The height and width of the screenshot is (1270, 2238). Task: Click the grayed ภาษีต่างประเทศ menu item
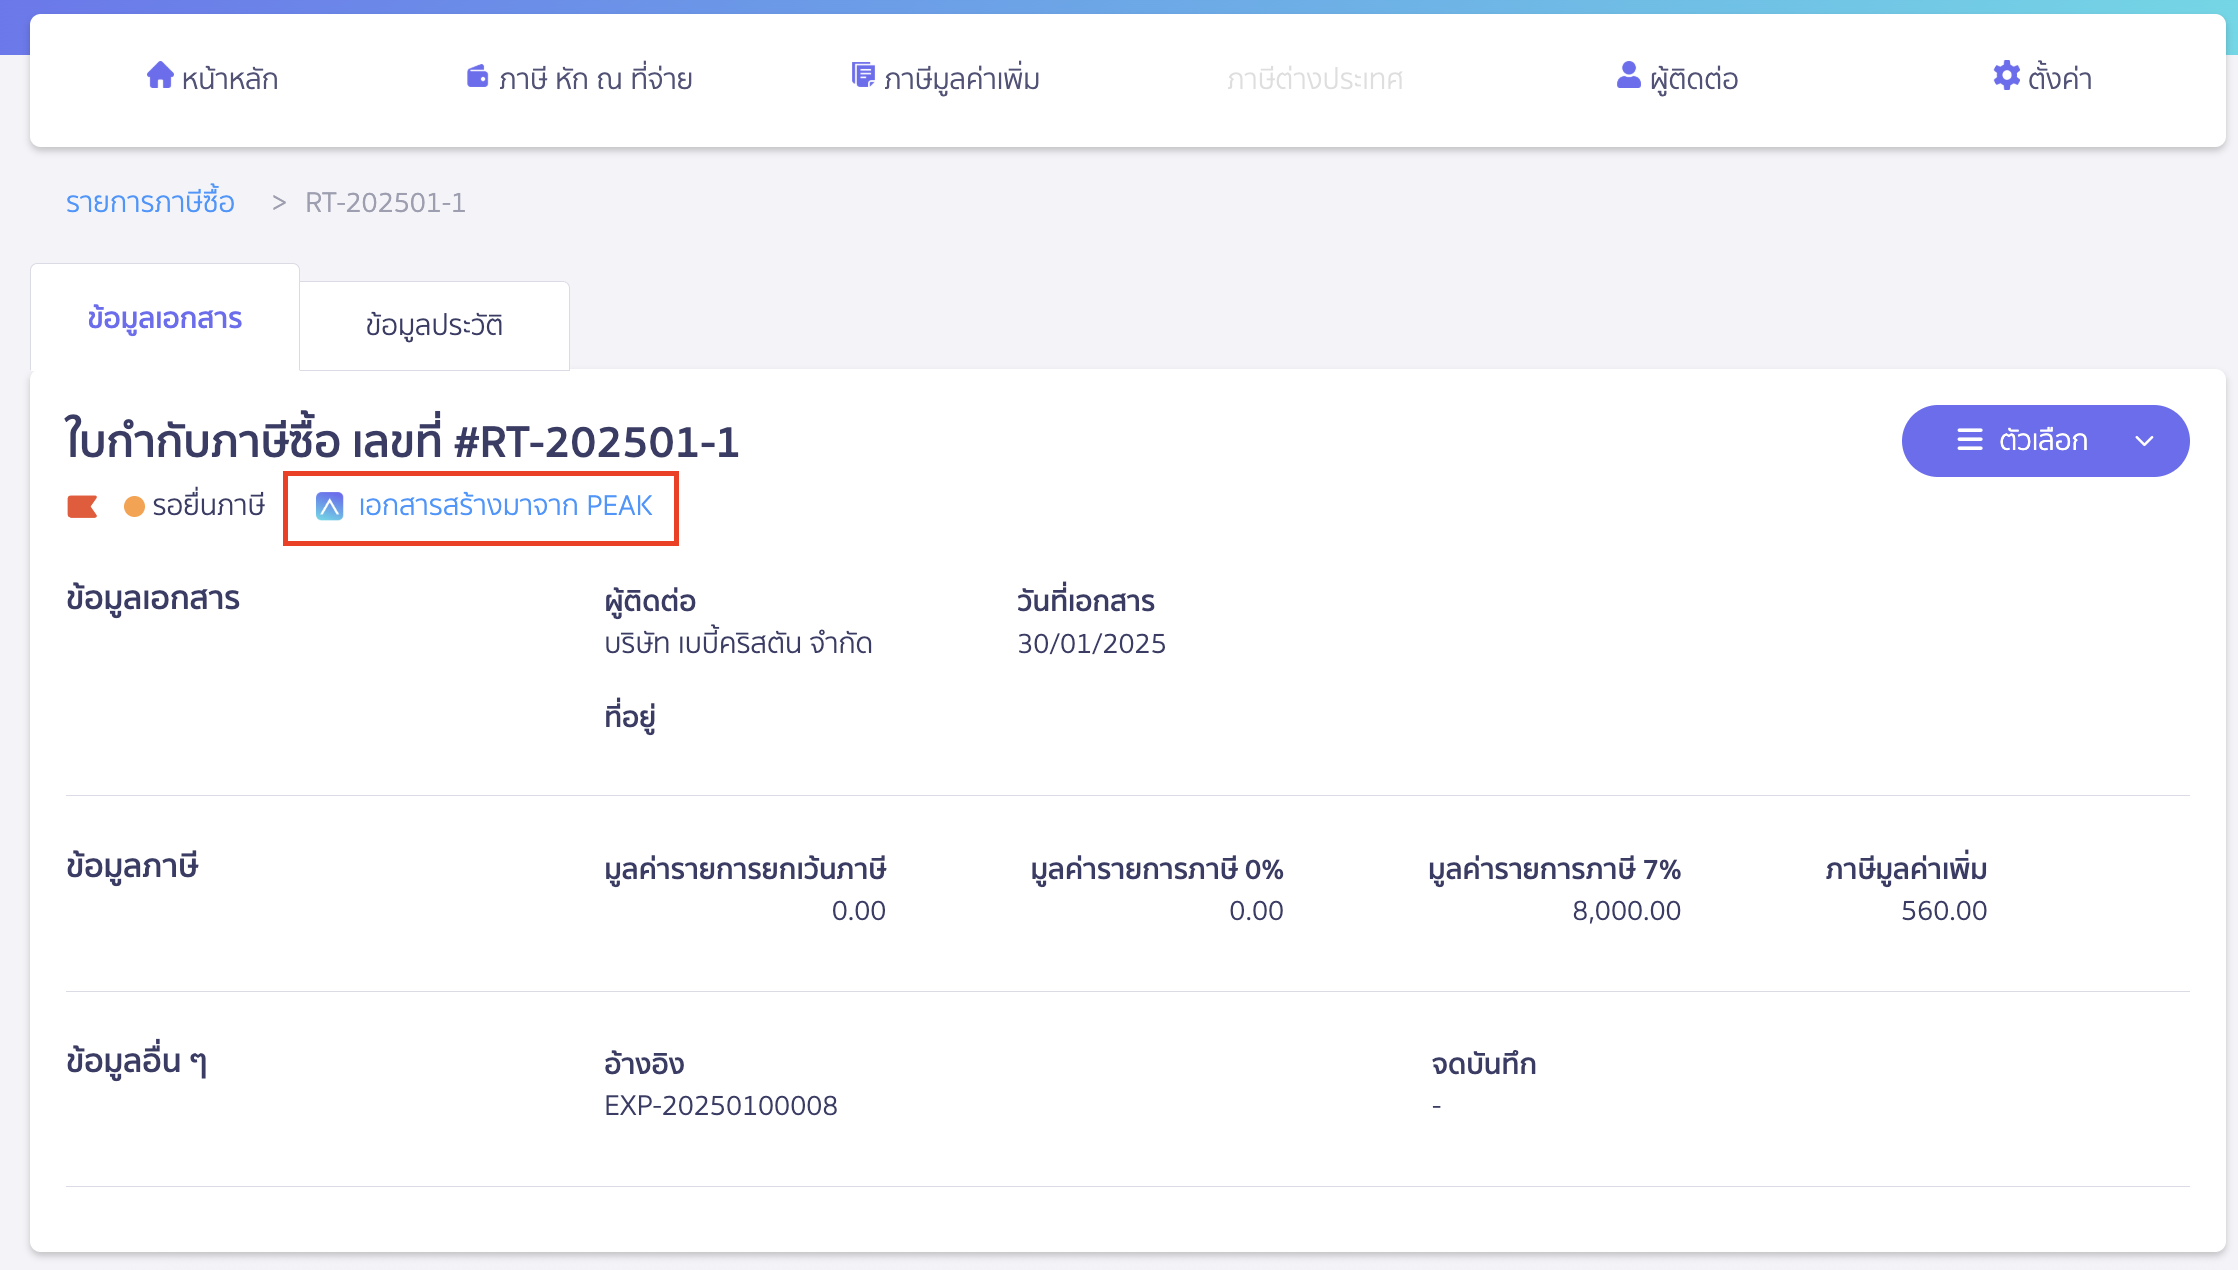tap(1315, 78)
